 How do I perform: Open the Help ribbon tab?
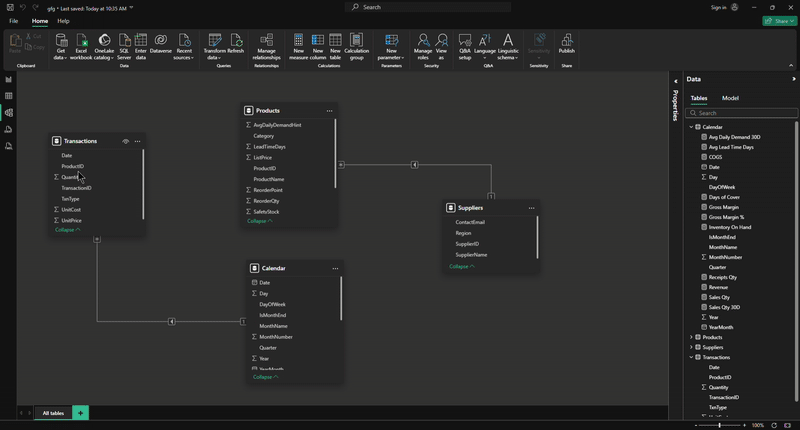(x=63, y=21)
